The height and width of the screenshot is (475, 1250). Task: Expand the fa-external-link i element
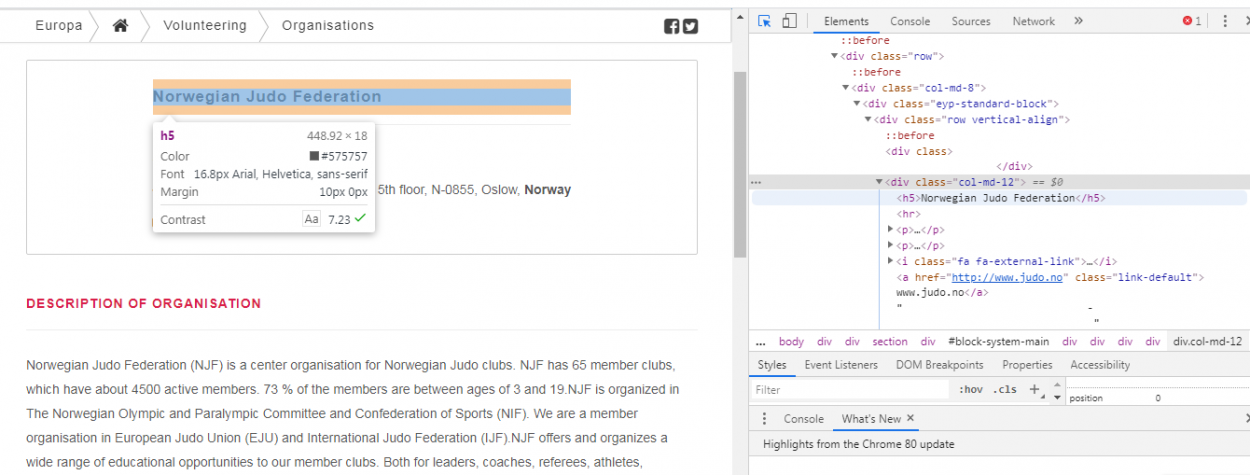[891, 261]
